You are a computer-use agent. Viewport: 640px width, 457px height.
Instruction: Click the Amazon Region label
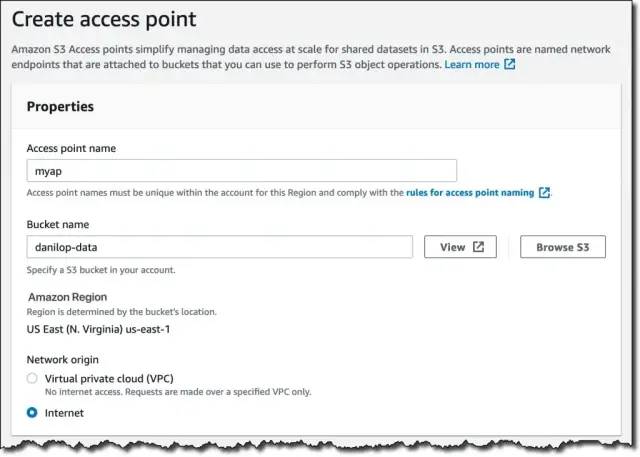click(x=68, y=297)
